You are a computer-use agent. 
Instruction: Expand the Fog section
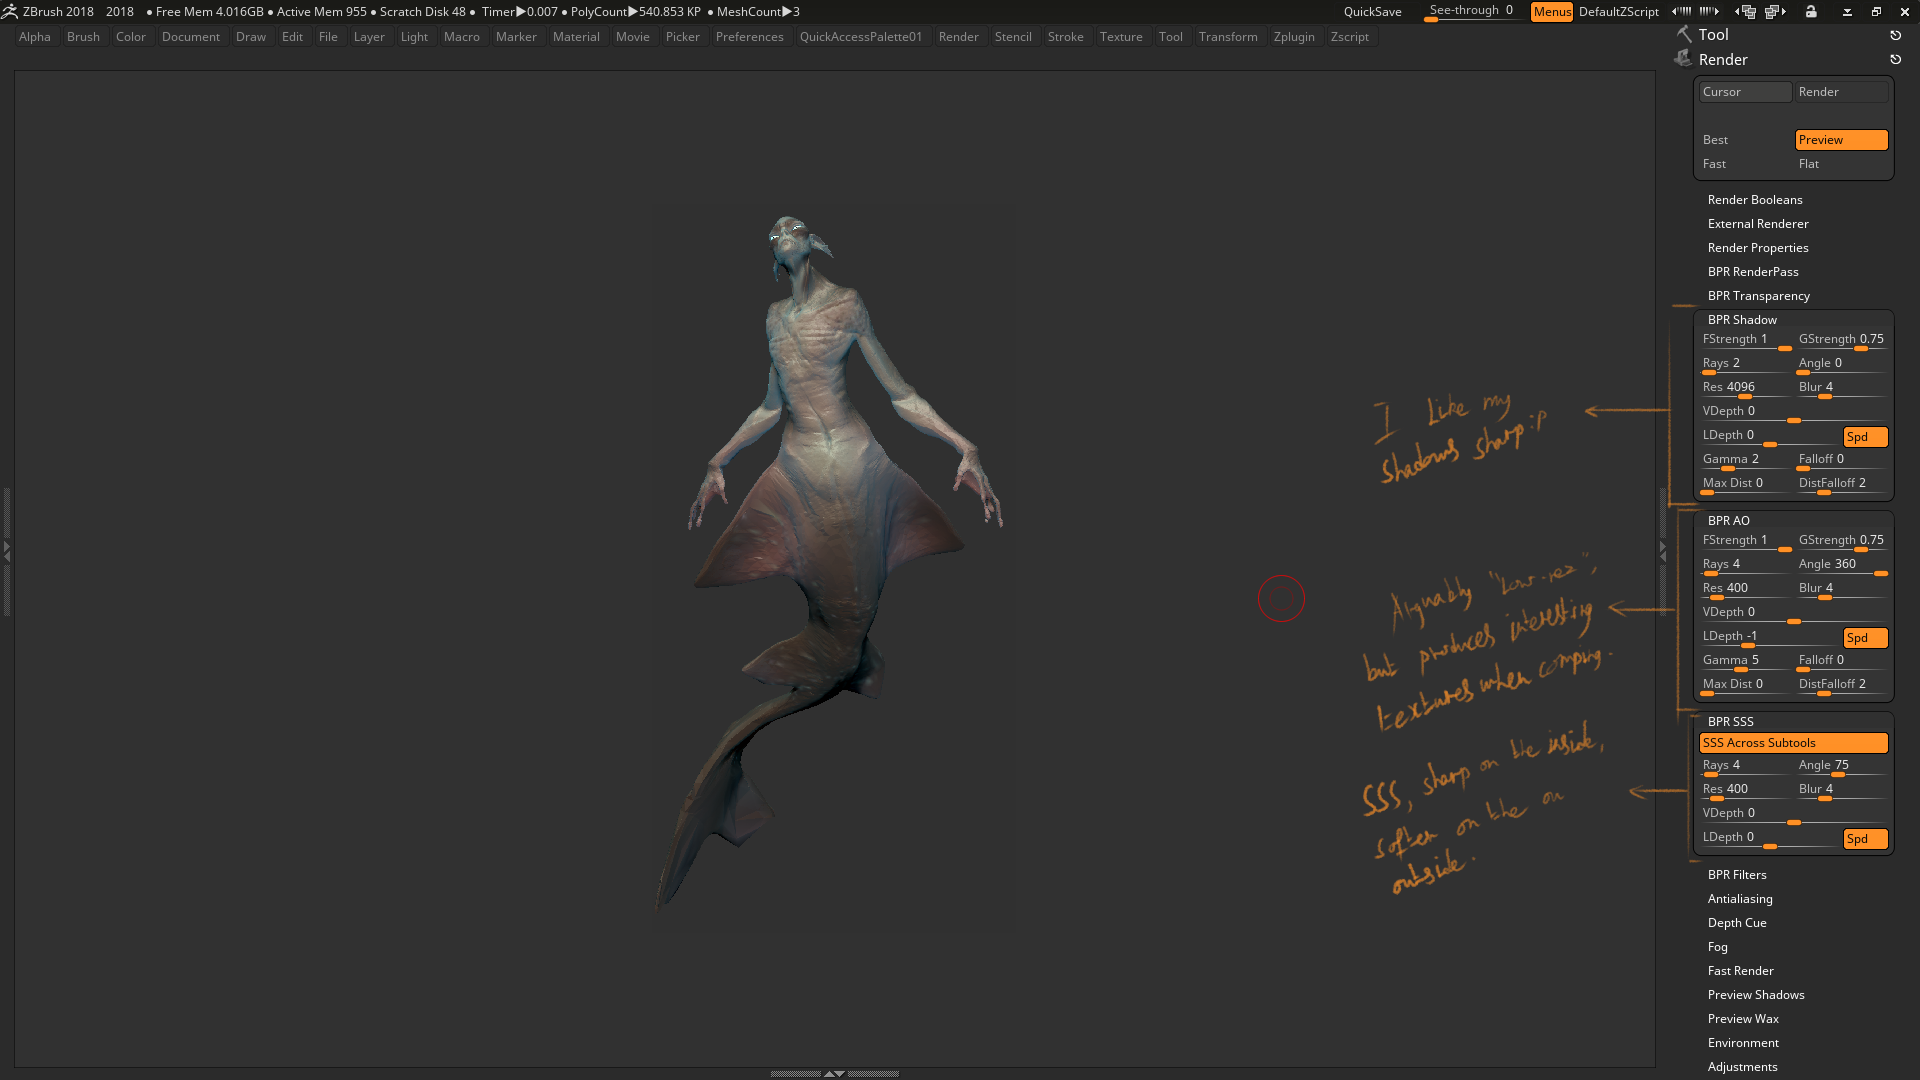(x=1718, y=947)
